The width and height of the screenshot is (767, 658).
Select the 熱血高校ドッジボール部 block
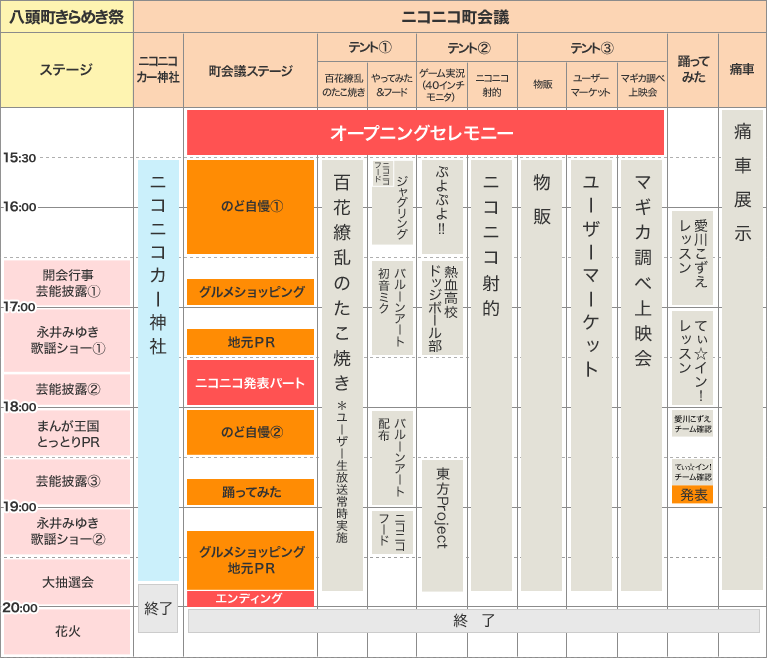(x=443, y=308)
